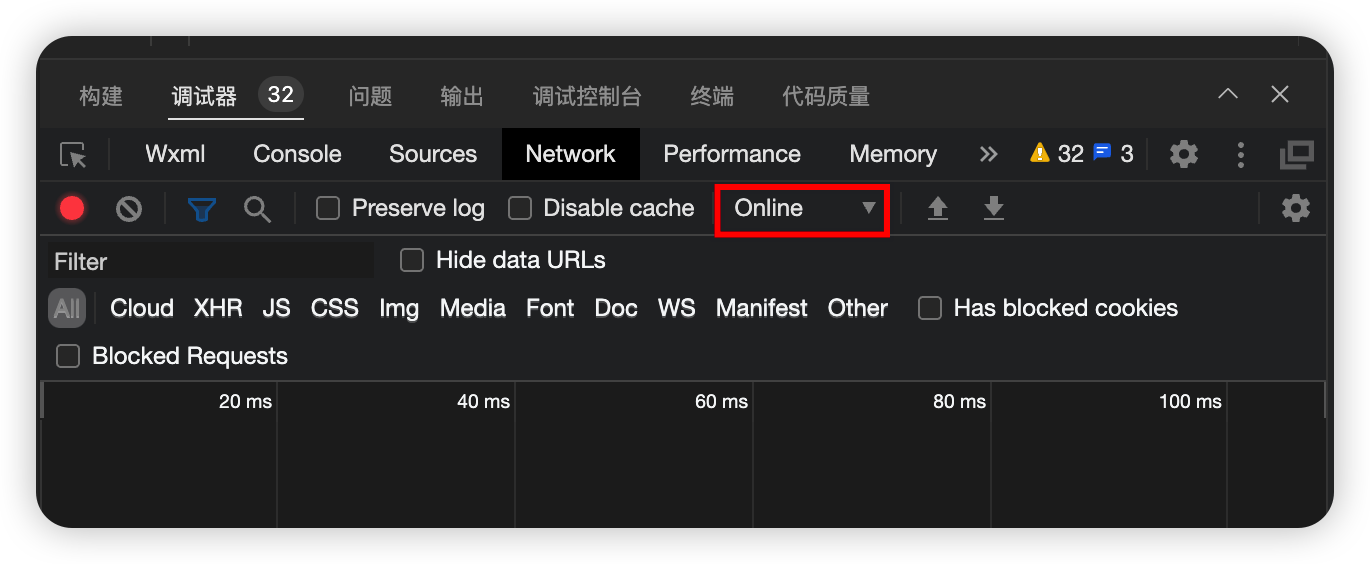Filter requests by Media

click(x=473, y=308)
